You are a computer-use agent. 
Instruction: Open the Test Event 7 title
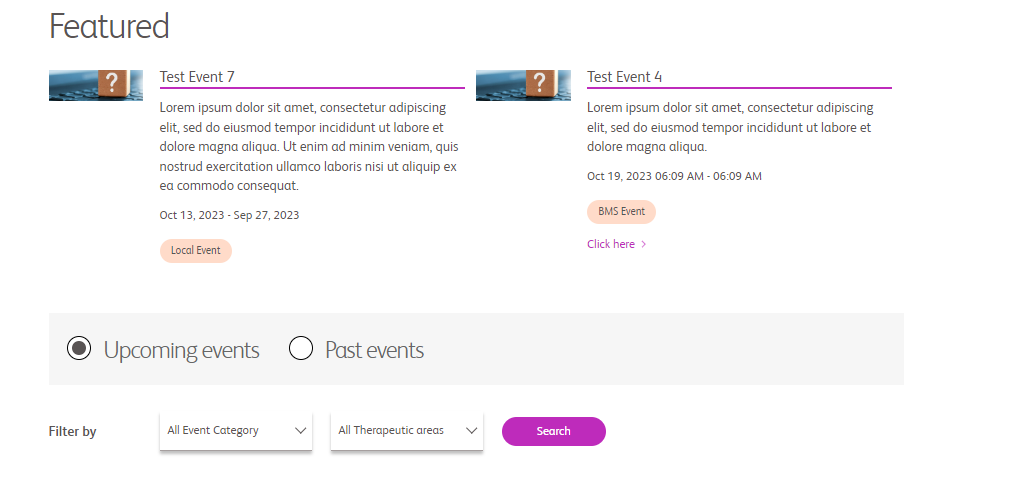click(197, 77)
